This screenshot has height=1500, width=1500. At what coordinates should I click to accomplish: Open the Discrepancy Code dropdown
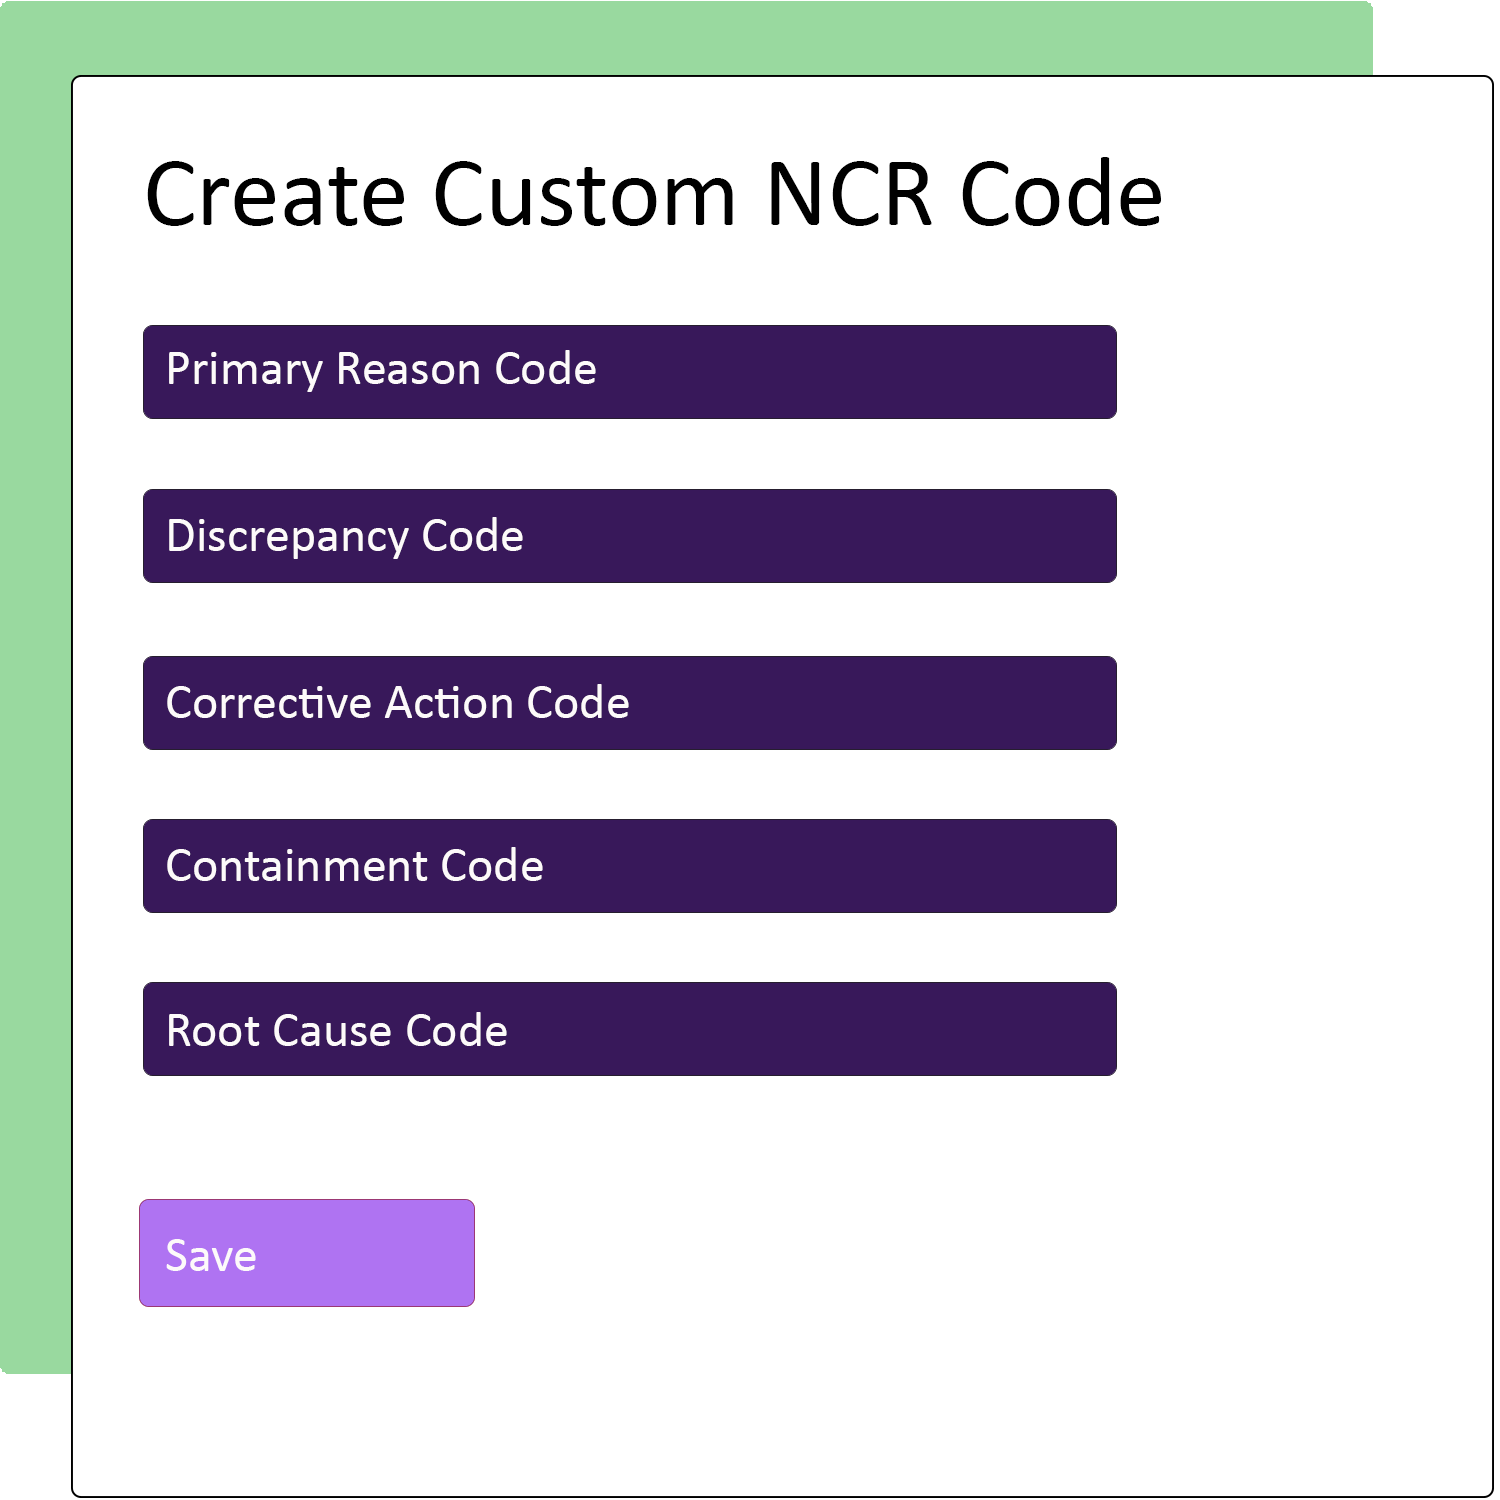(628, 536)
